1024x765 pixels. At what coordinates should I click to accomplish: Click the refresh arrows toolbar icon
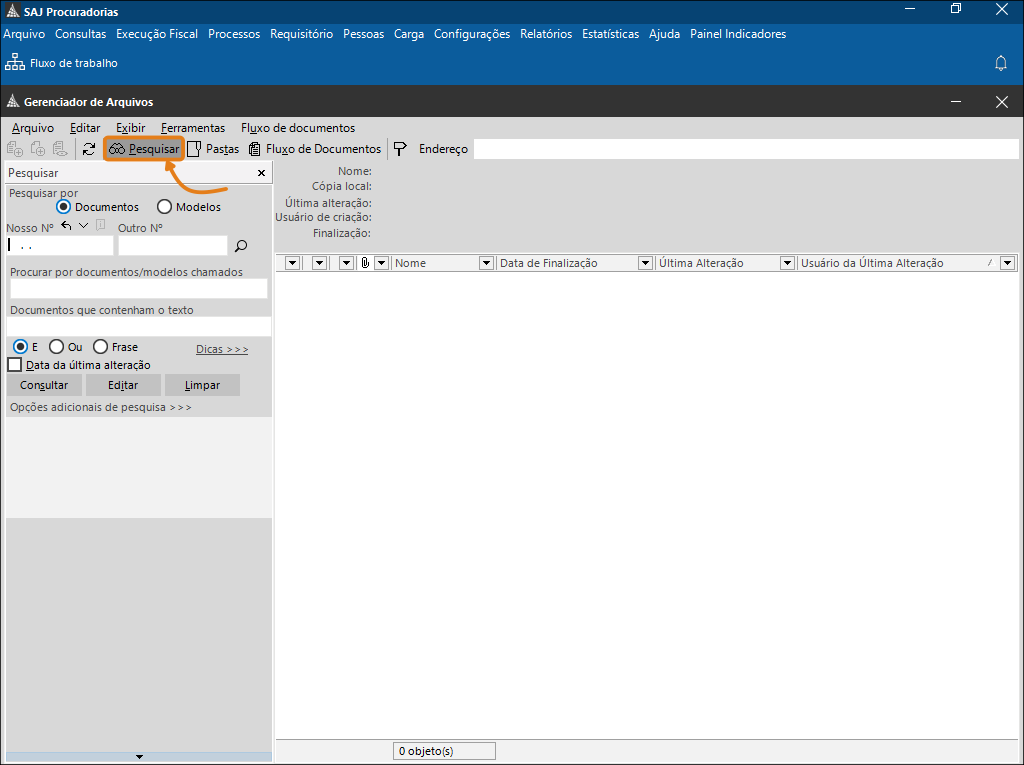89,149
